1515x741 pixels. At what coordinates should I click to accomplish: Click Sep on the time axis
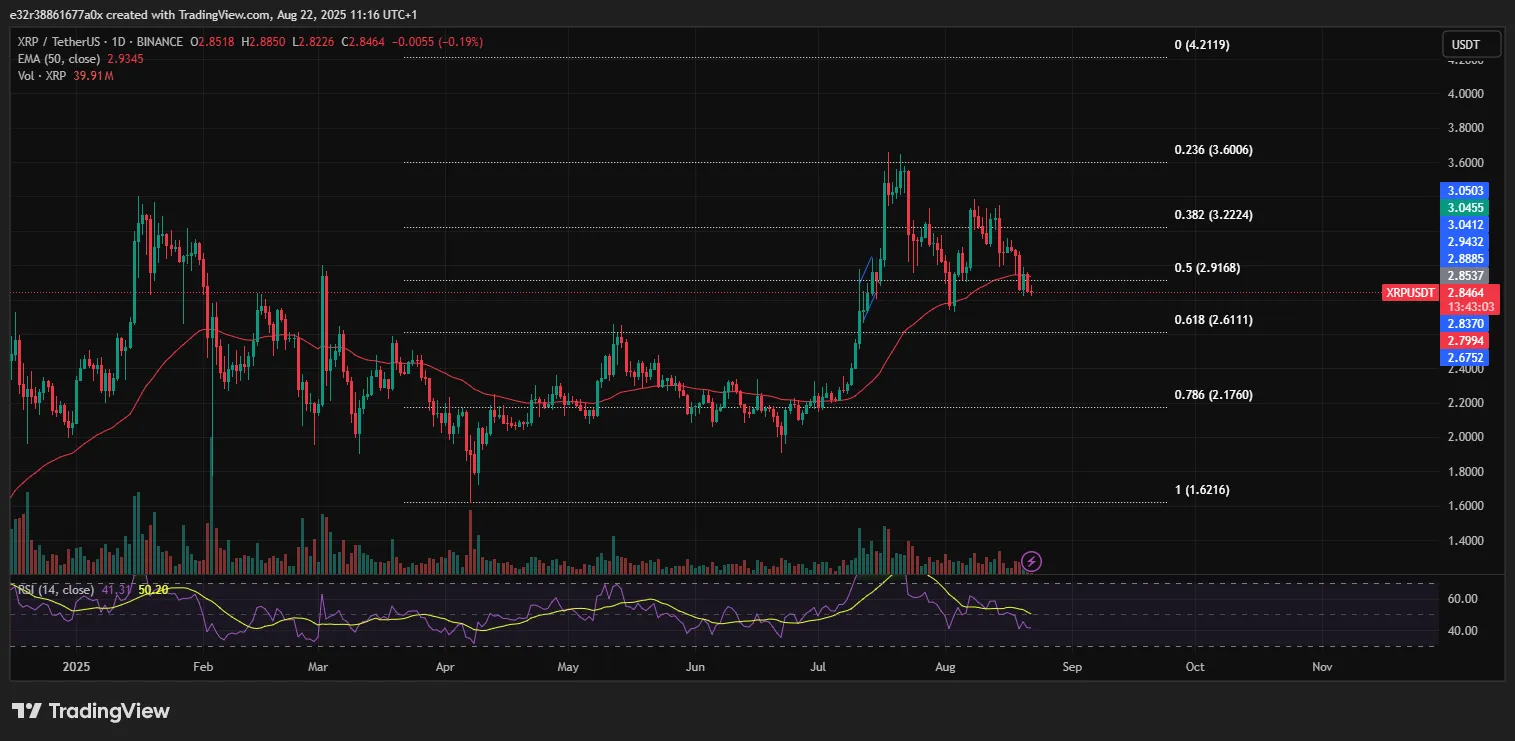click(1072, 666)
